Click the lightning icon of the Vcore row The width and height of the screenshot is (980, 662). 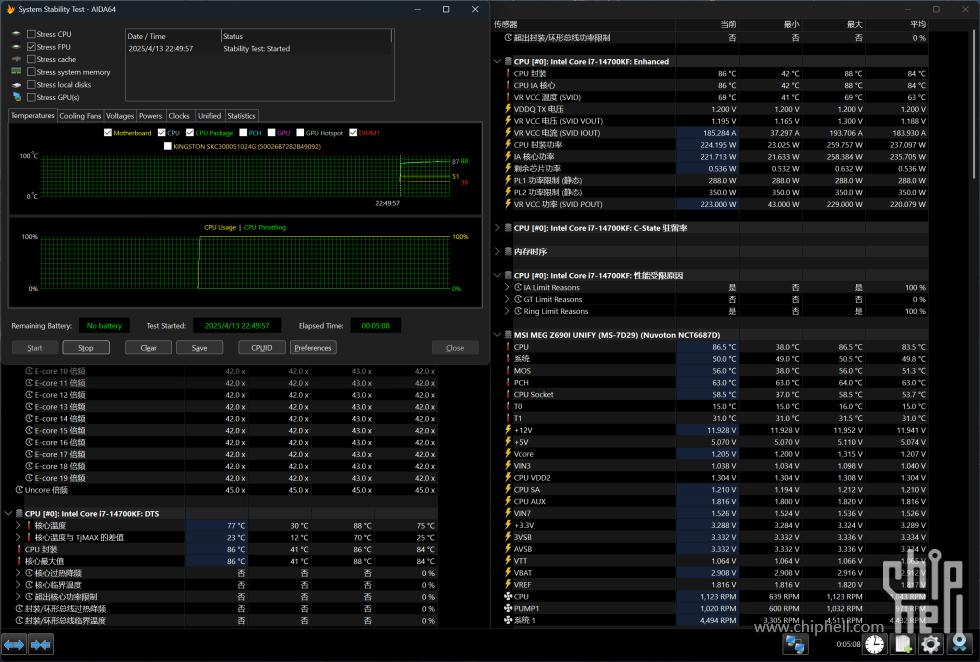pos(508,454)
